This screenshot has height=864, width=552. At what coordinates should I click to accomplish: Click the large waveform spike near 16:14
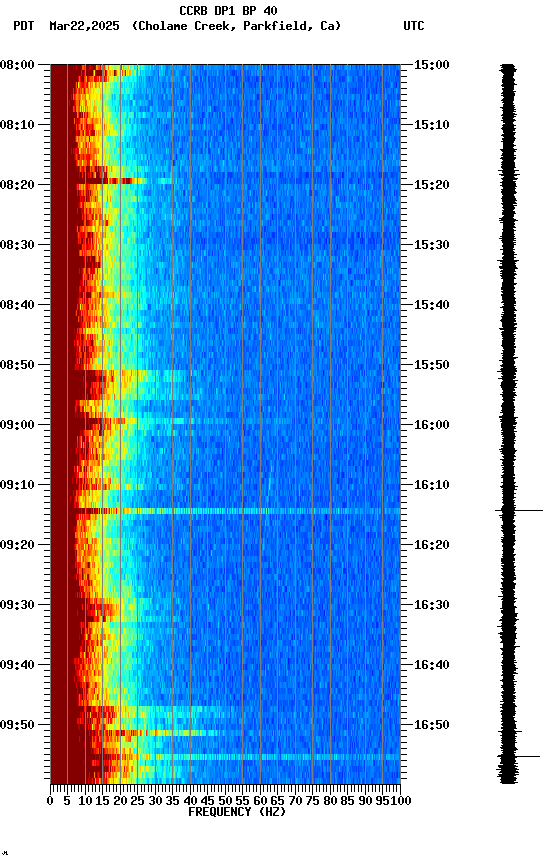(519, 511)
